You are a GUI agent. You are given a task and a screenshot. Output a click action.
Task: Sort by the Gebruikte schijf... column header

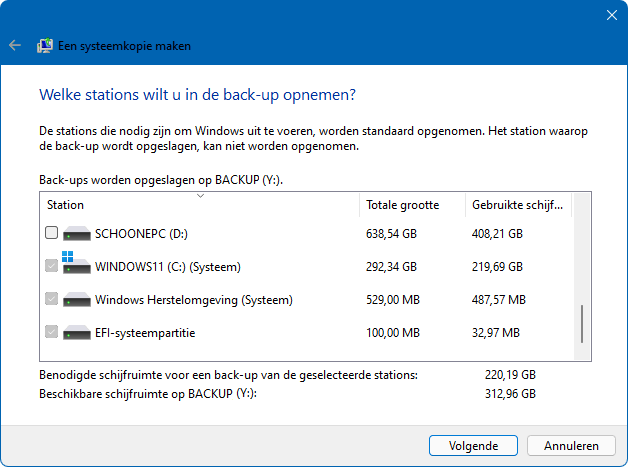pyautogui.click(x=518, y=205)
